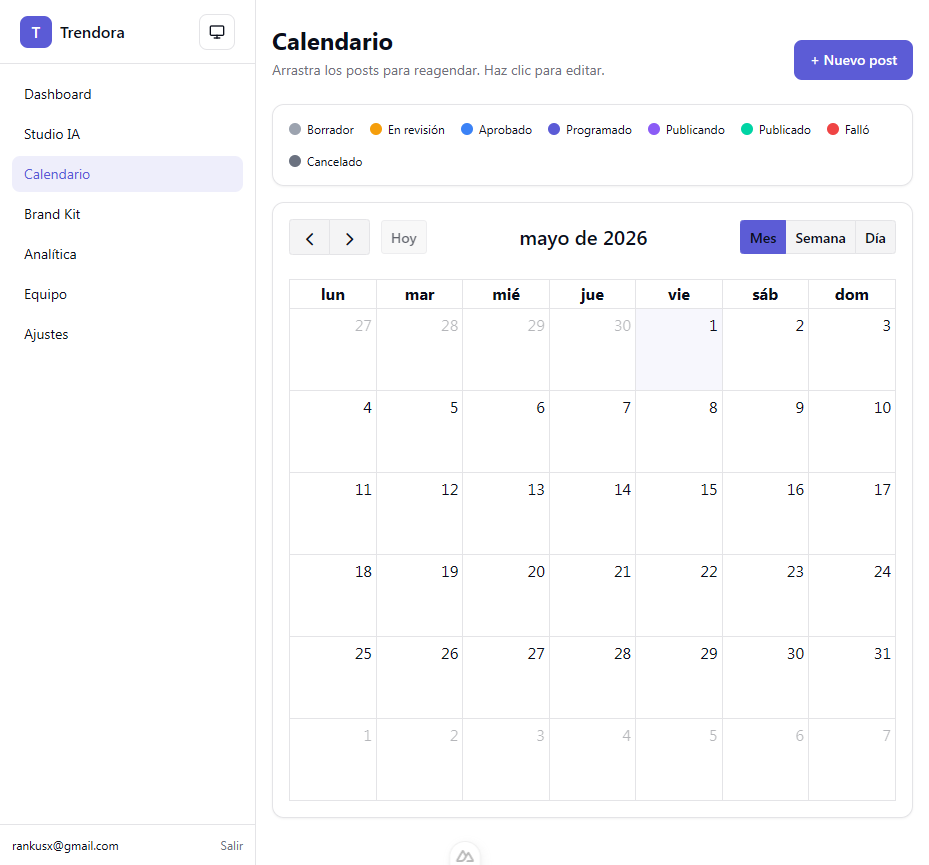929x865 pixels.
Task: Advance to next month with right chevron
Action: 350,238
